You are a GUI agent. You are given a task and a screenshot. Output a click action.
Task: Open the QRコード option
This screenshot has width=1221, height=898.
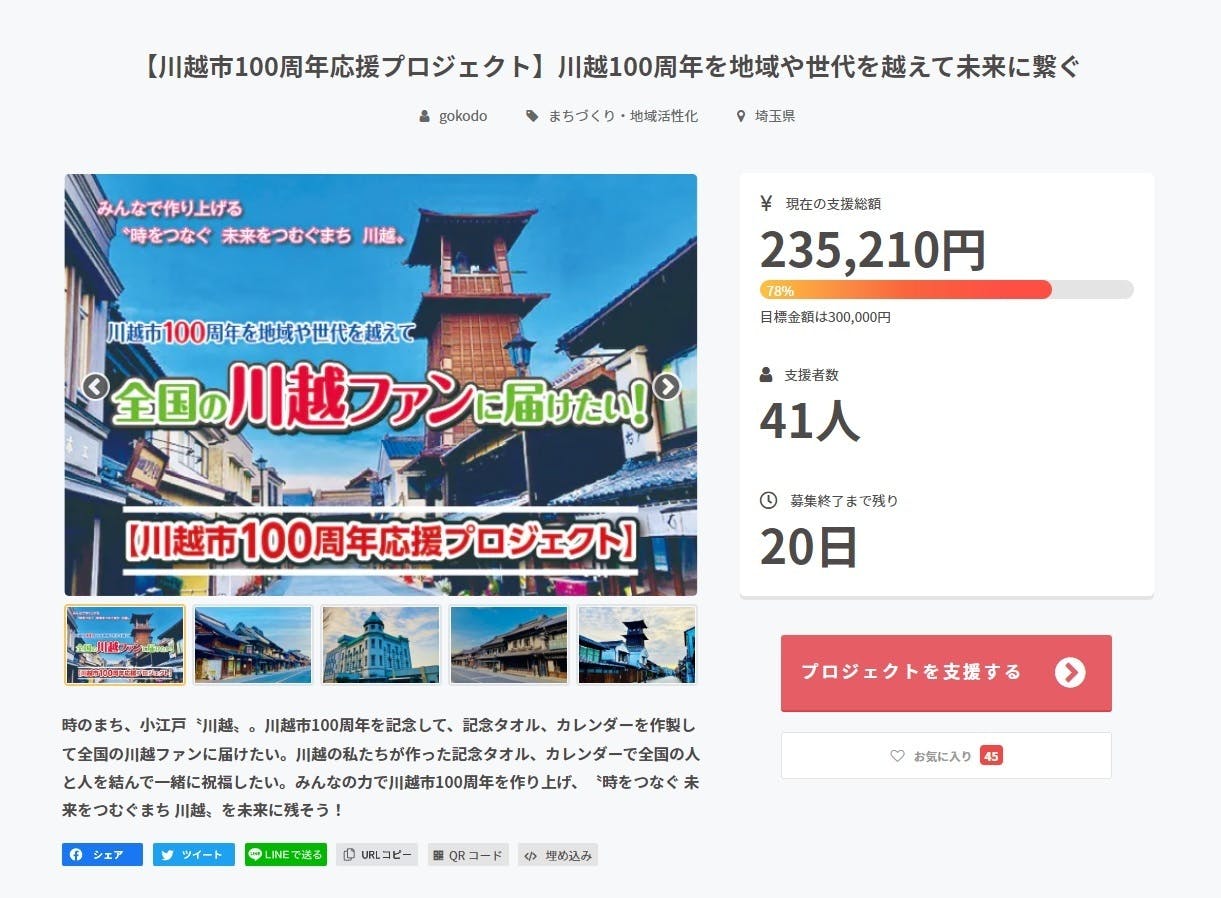(x=468, y=855)
